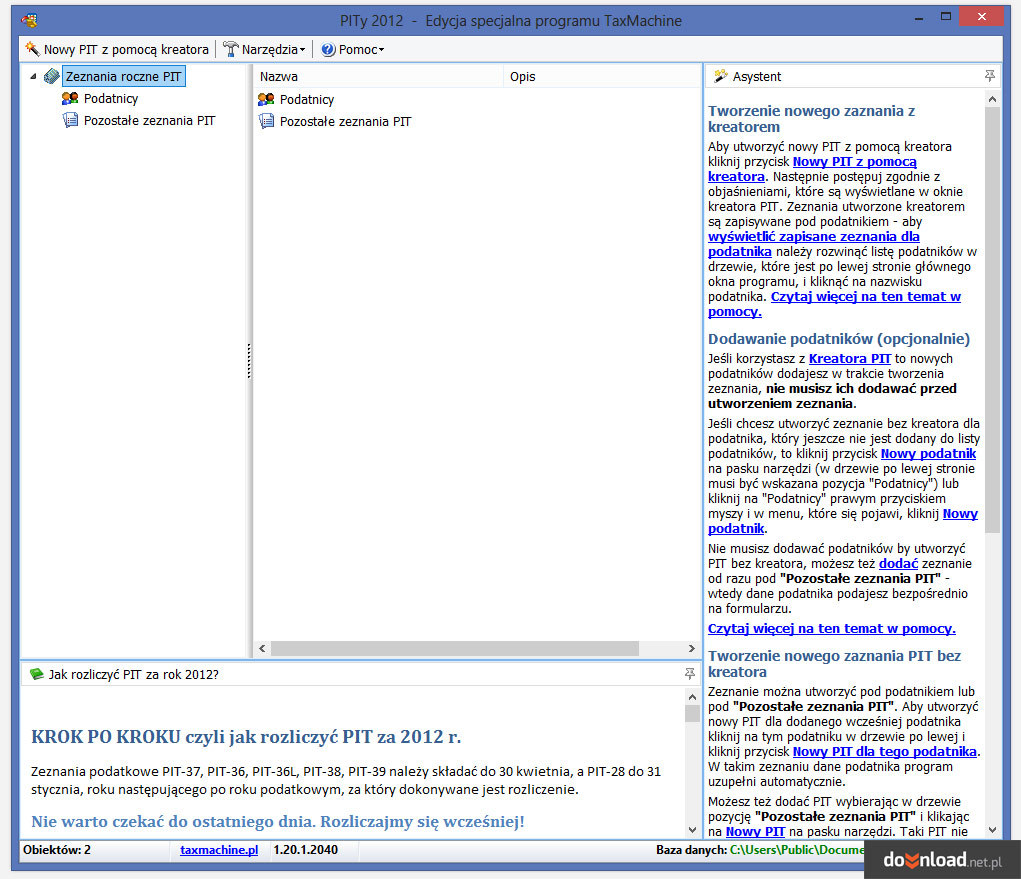
Task: Click the Pozostałe zeznania PIT document icon in tree
Action: (x=70, y=120)
